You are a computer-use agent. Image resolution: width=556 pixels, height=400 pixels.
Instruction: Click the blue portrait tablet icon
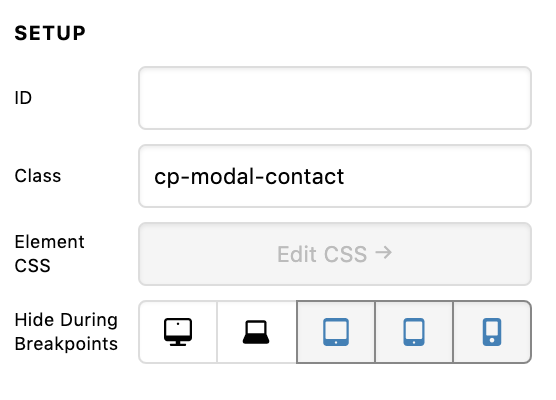click(414, 332)
